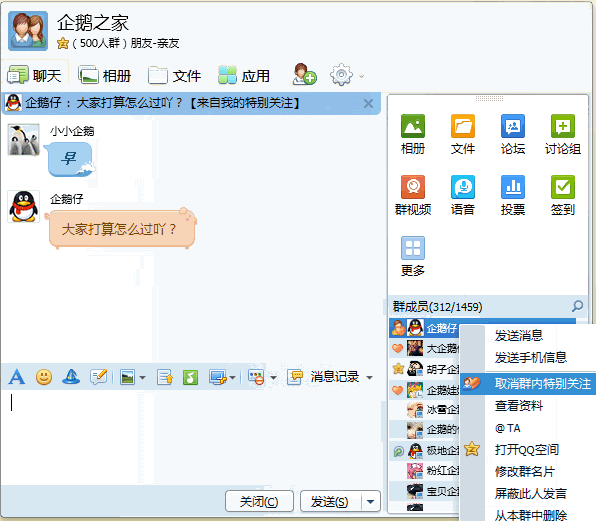Open the send button options dropdown
This screenshot has width=596, height=521.
click(x=371, y=502)
